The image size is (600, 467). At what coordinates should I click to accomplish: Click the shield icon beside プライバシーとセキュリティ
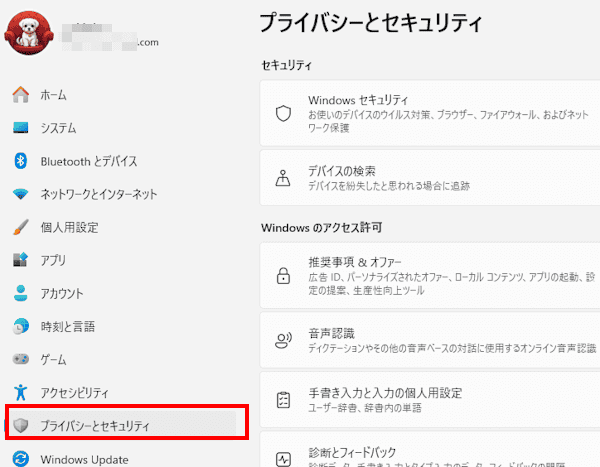(x=21, y=425)
